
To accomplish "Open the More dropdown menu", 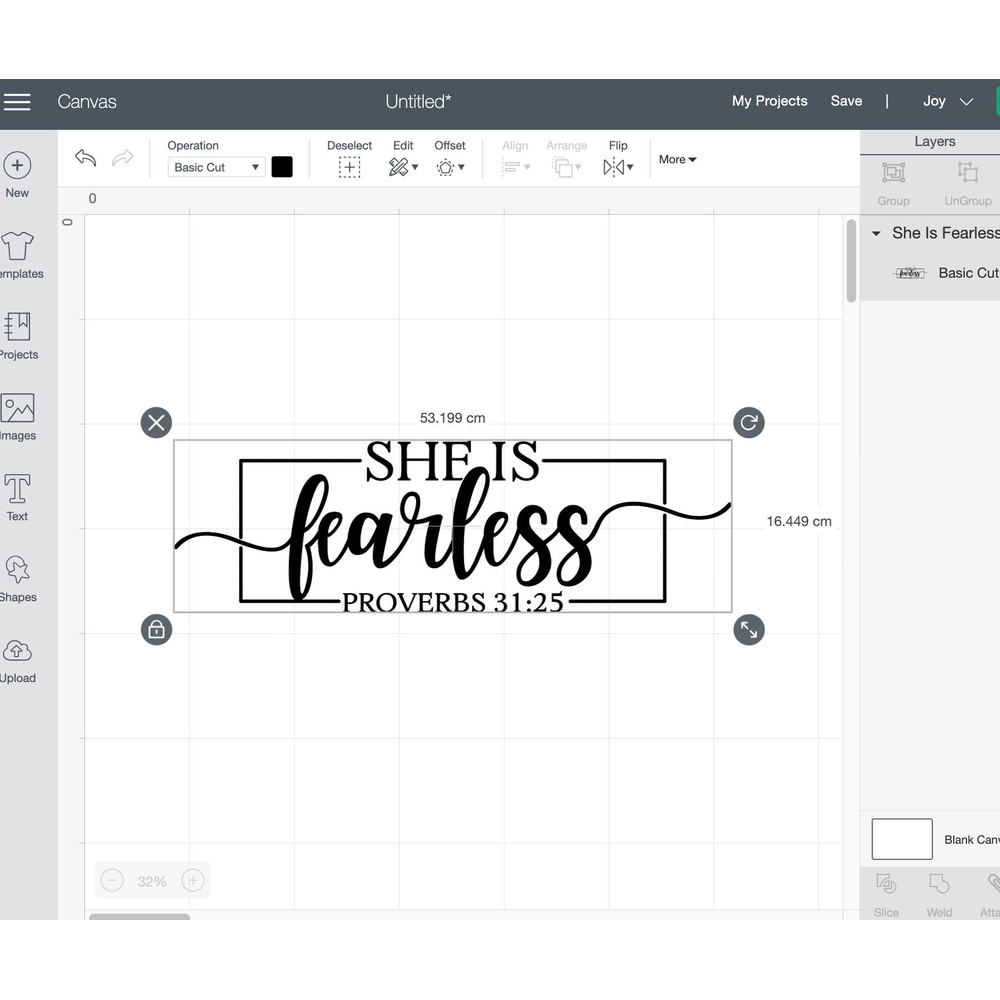I will [x=677, y=159].
